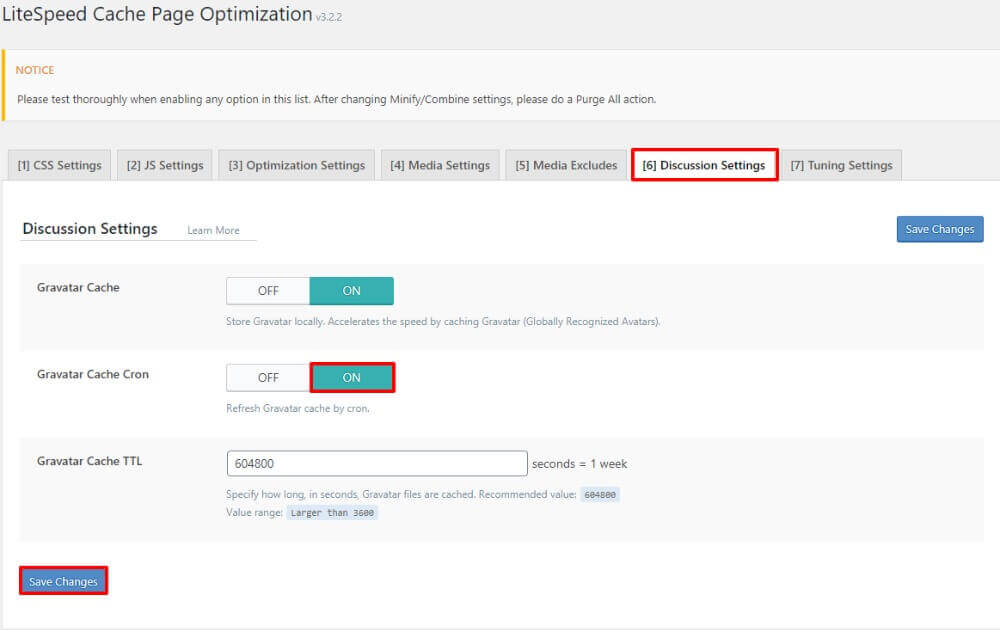The height and width of the screenshot is (630, 1000).
Task: Go to the Media Settings tab
Action: [440, 165]
